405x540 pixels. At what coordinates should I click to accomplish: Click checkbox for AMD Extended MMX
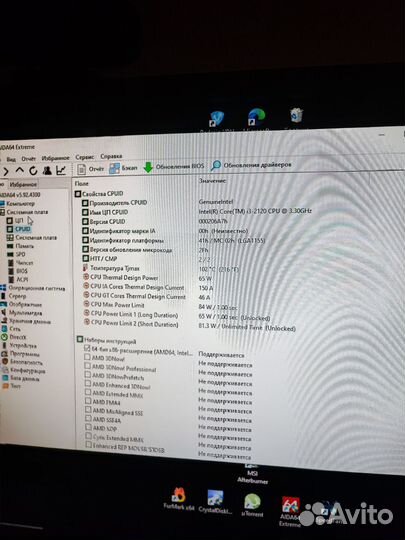(x=88, y=392)
